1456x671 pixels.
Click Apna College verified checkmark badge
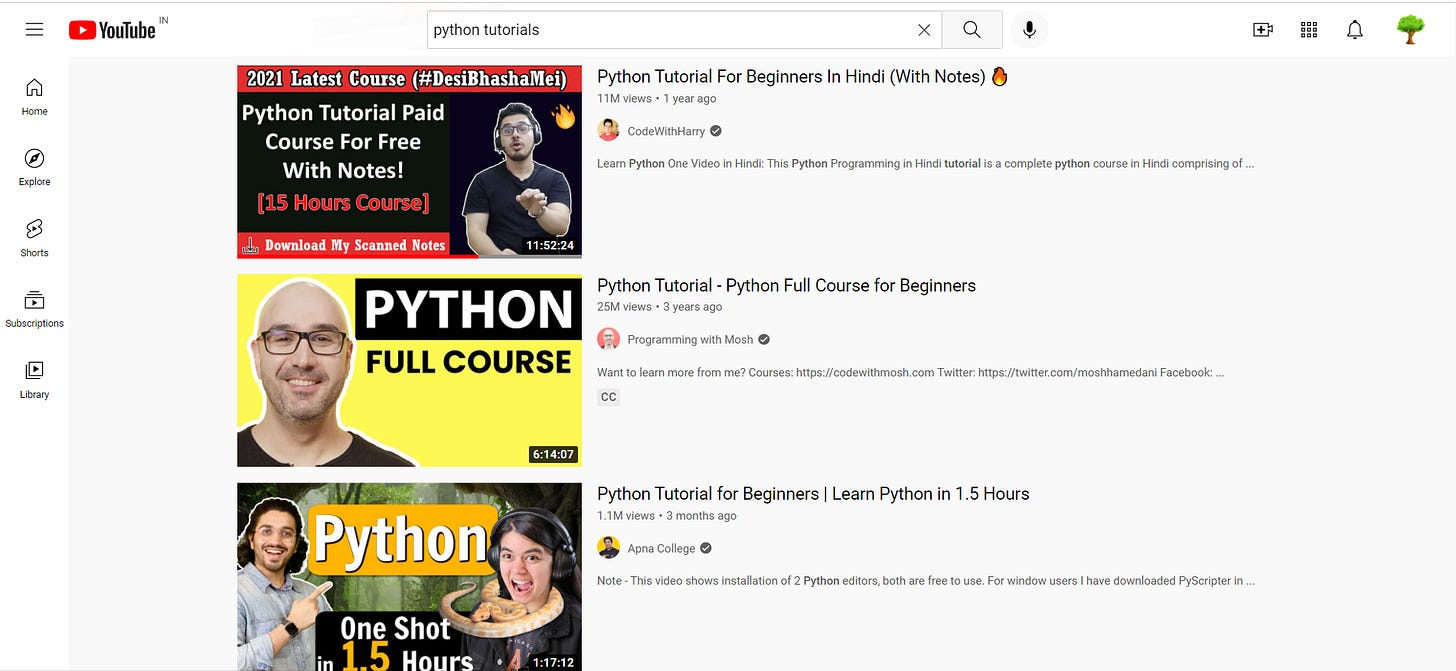point(706,548)
